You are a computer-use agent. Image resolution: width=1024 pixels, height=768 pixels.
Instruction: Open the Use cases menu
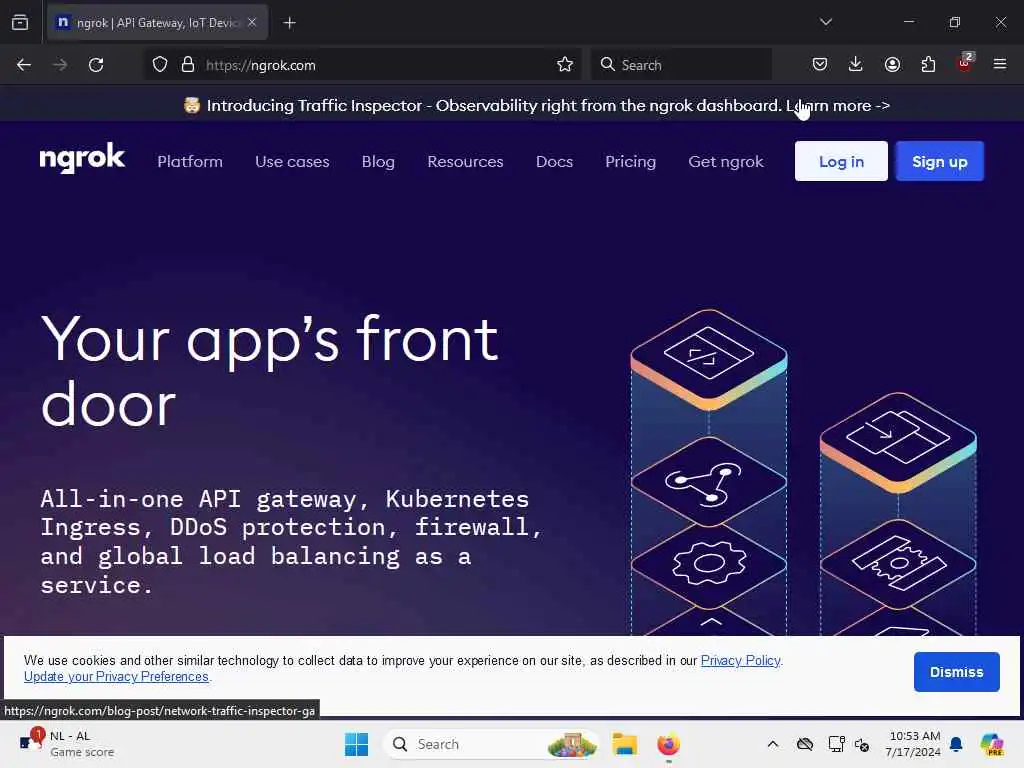pos(292,161)
